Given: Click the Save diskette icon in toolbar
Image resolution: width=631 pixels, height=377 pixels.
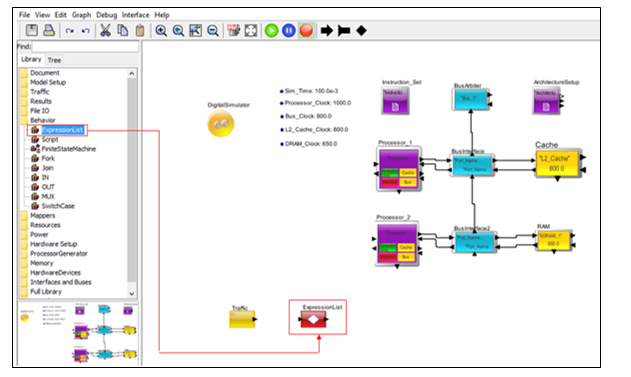Looking at the screenshot, I should [x=32, y=30].
